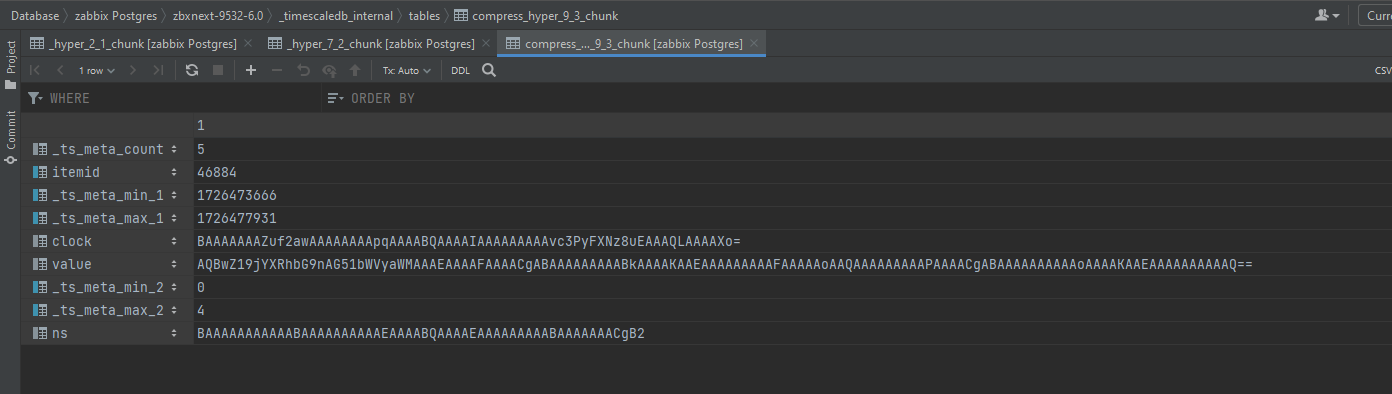Click the zabbix Postgres breadcrumb
Viewport: 1392px width, 394px height.
(x=116, y=16)
